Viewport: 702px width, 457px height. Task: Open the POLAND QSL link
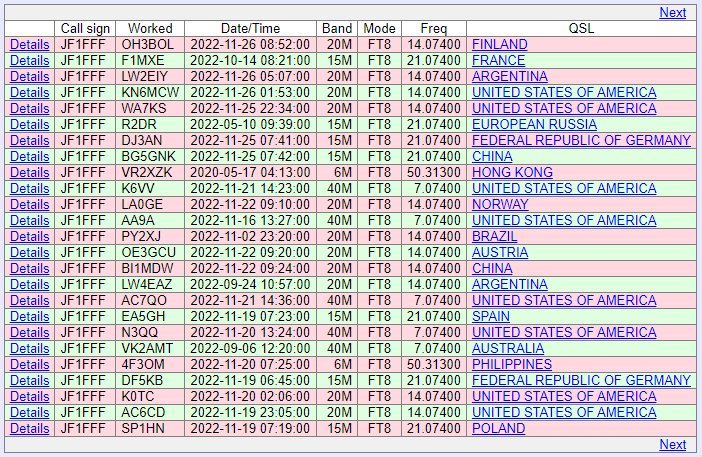coord(498,428)
